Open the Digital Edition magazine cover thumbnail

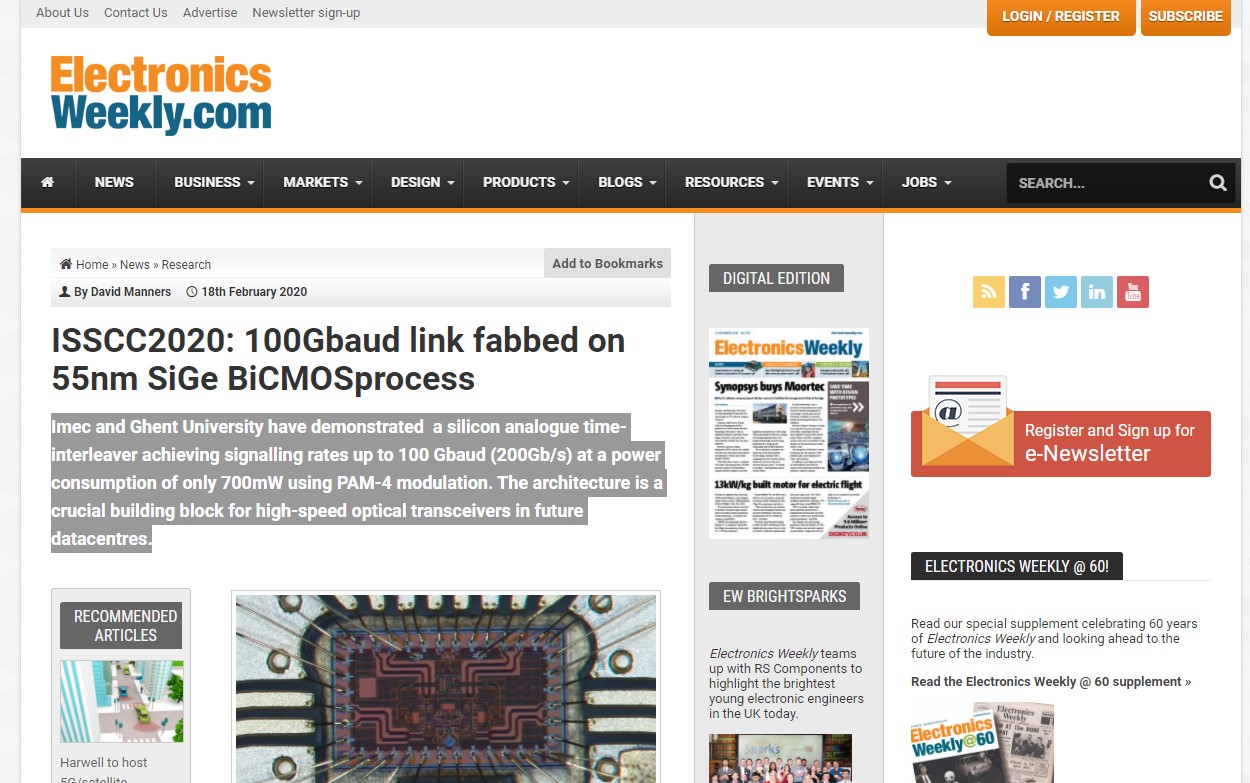pyautogui.click(x=789, y=433)
